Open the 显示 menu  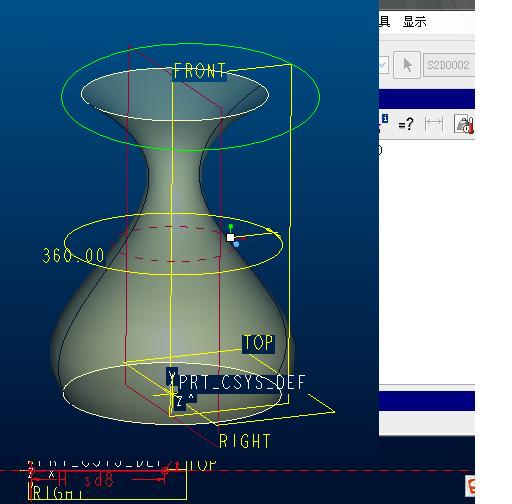(x=415, y=22)
